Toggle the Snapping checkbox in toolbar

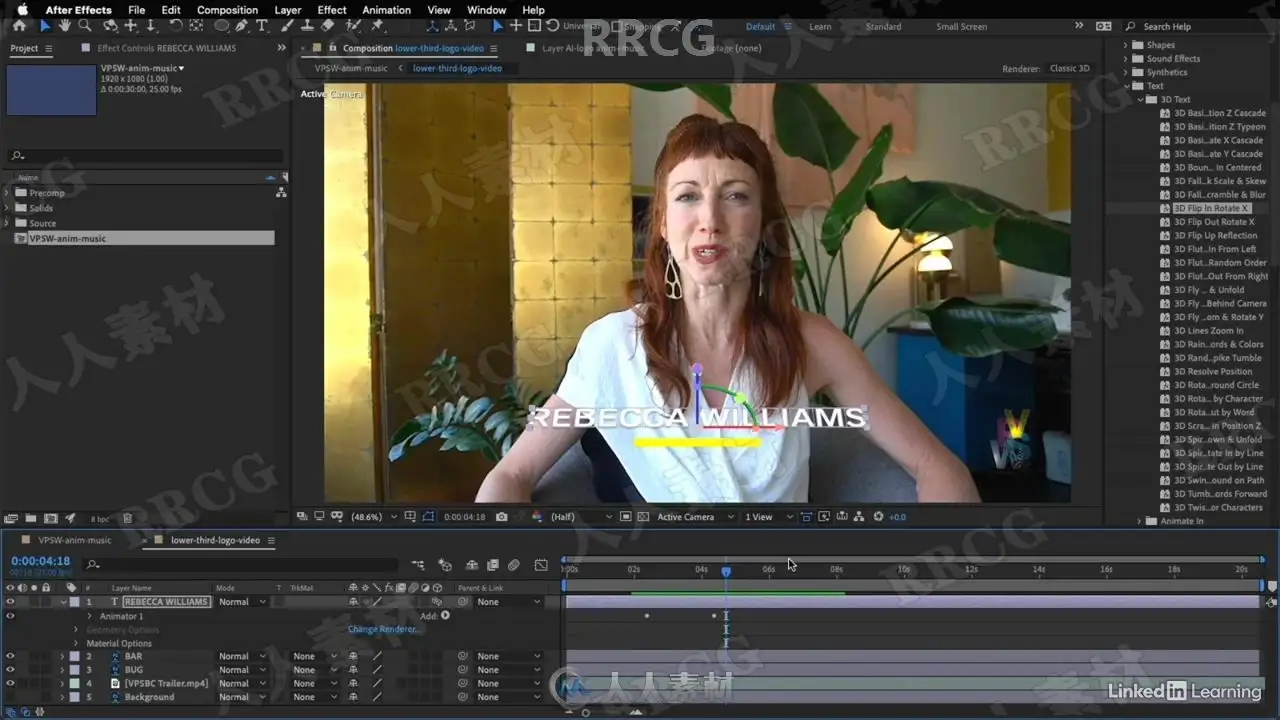(x=617, y=26)
